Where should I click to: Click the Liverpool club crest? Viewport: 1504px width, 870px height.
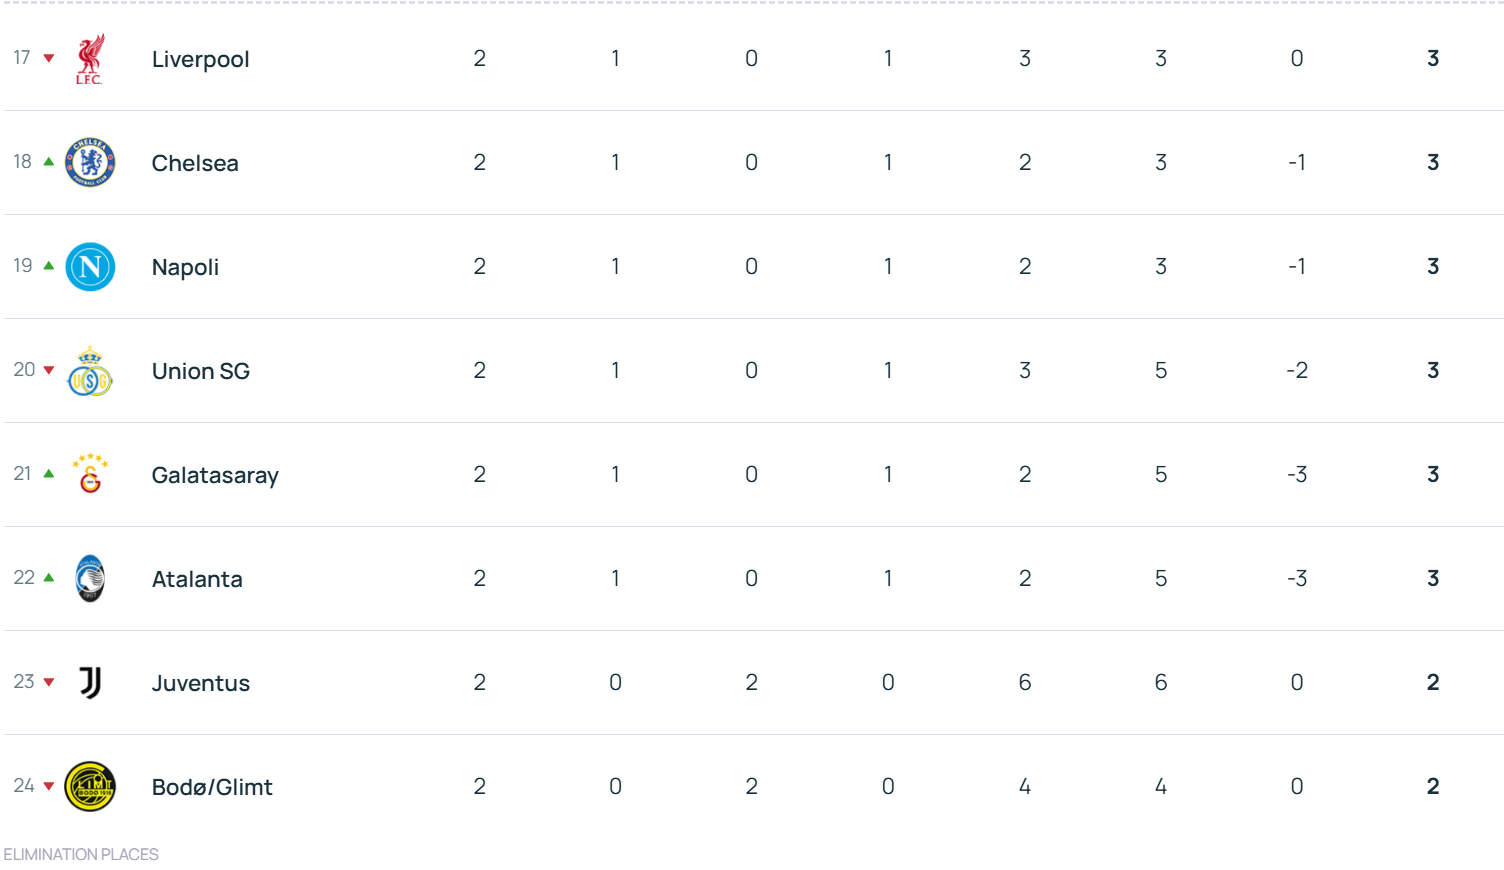(90, 59)
